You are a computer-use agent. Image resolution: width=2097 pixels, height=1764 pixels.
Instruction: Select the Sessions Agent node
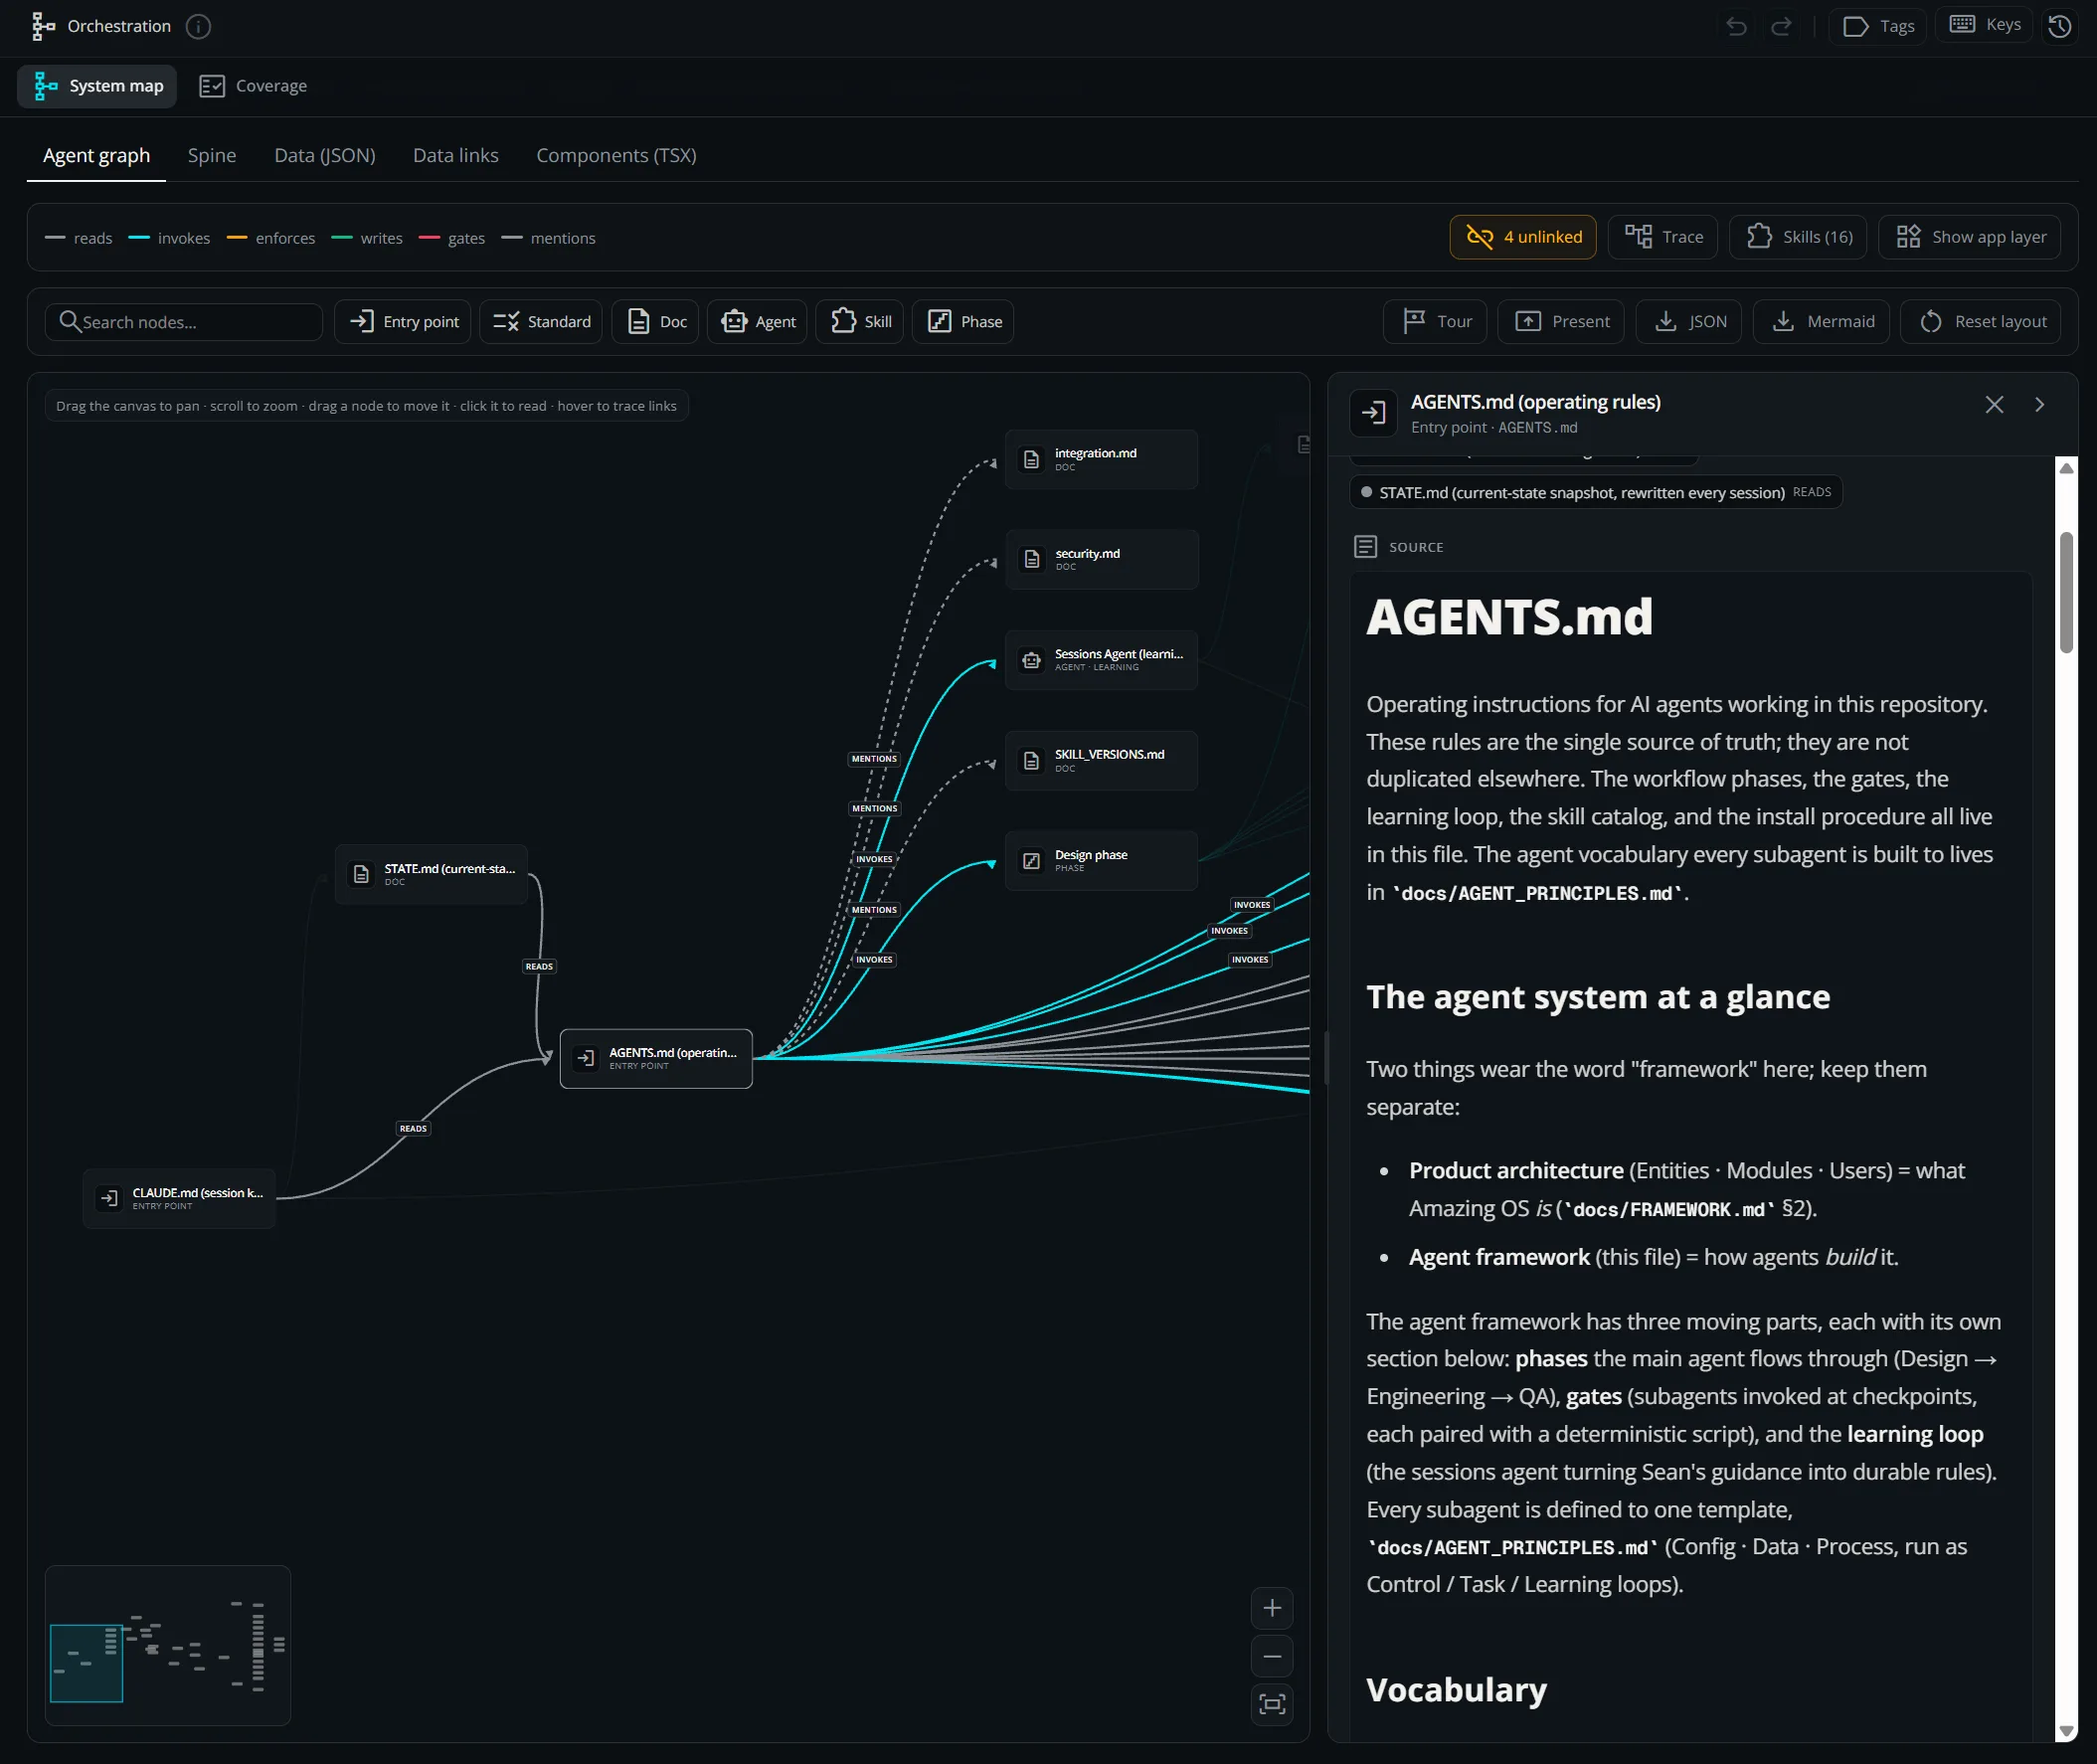click(x=1101, y=660)
